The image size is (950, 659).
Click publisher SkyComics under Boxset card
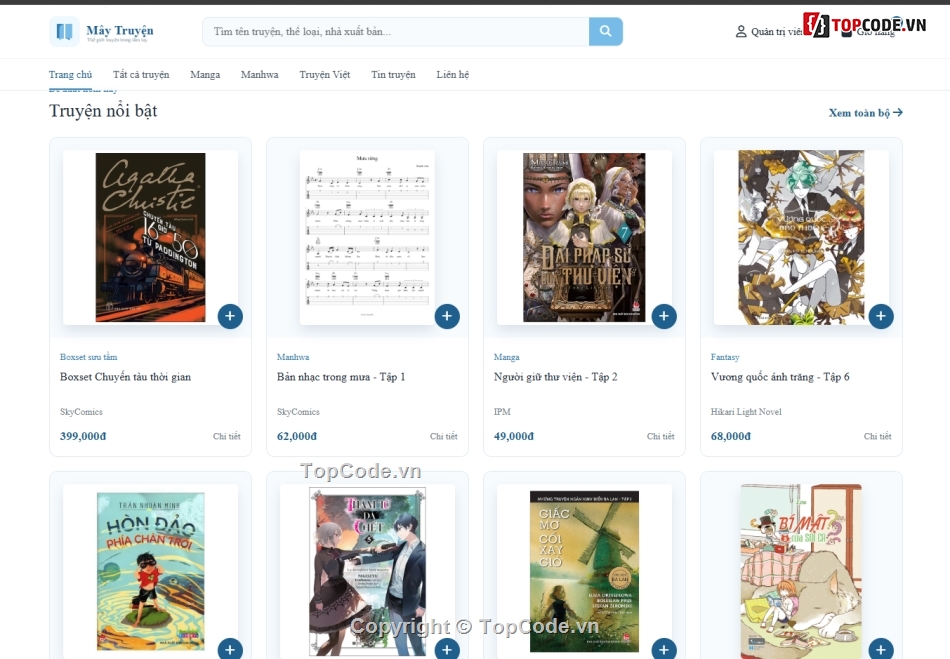[x=81, y=412]
